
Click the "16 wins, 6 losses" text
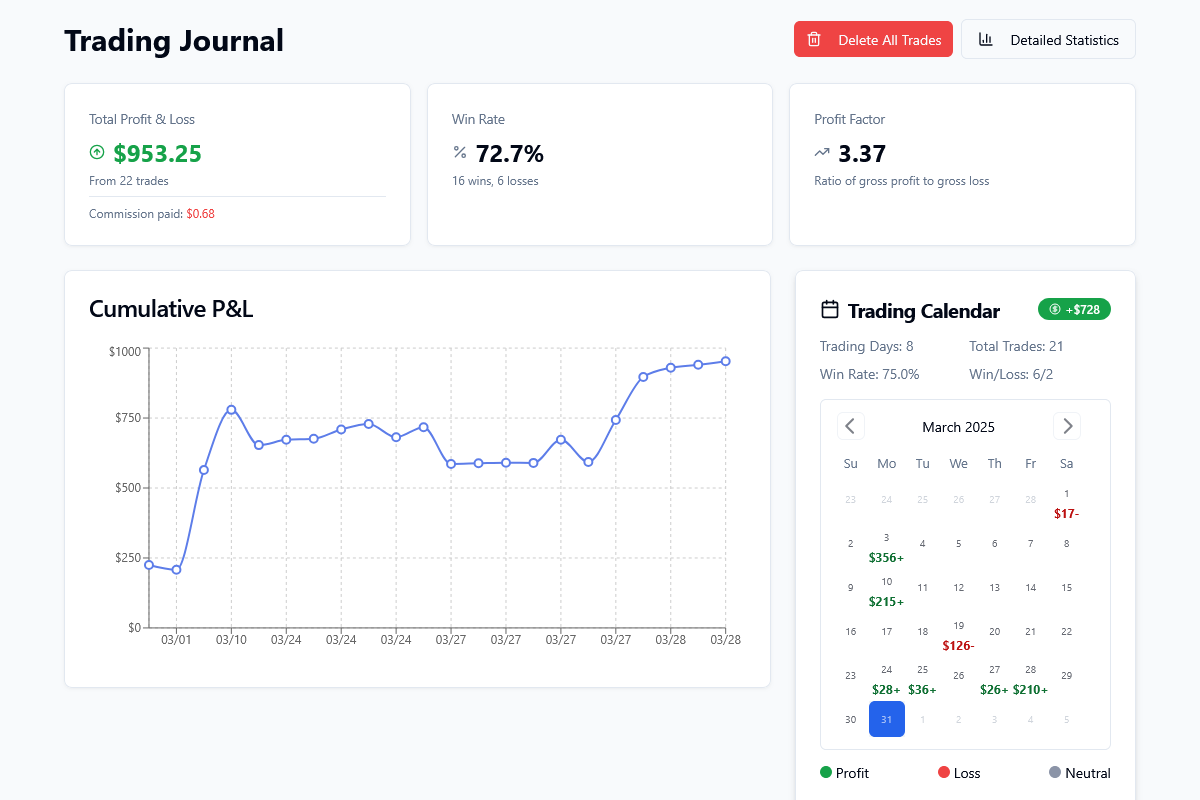click(495, 181)
